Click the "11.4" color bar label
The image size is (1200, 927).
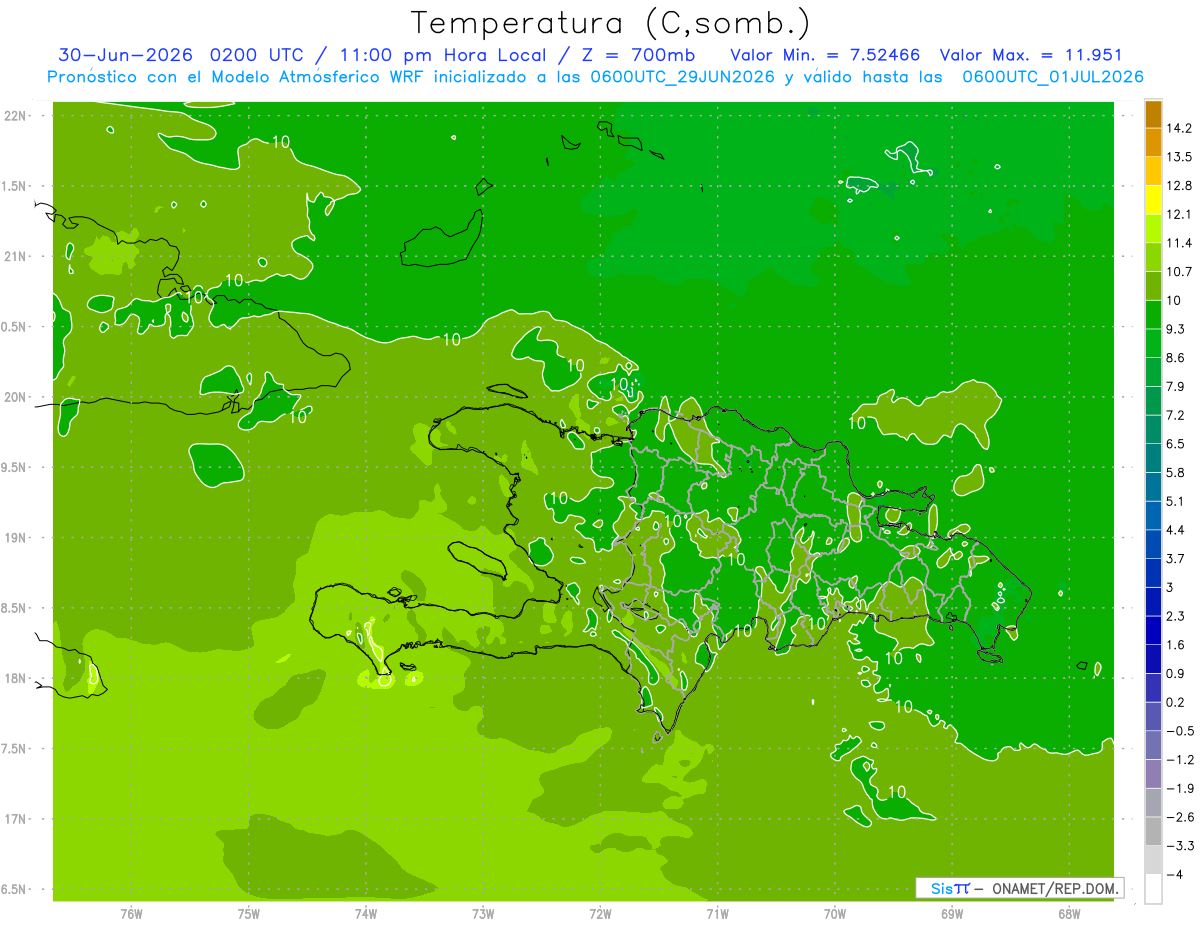coord(1181,243)
